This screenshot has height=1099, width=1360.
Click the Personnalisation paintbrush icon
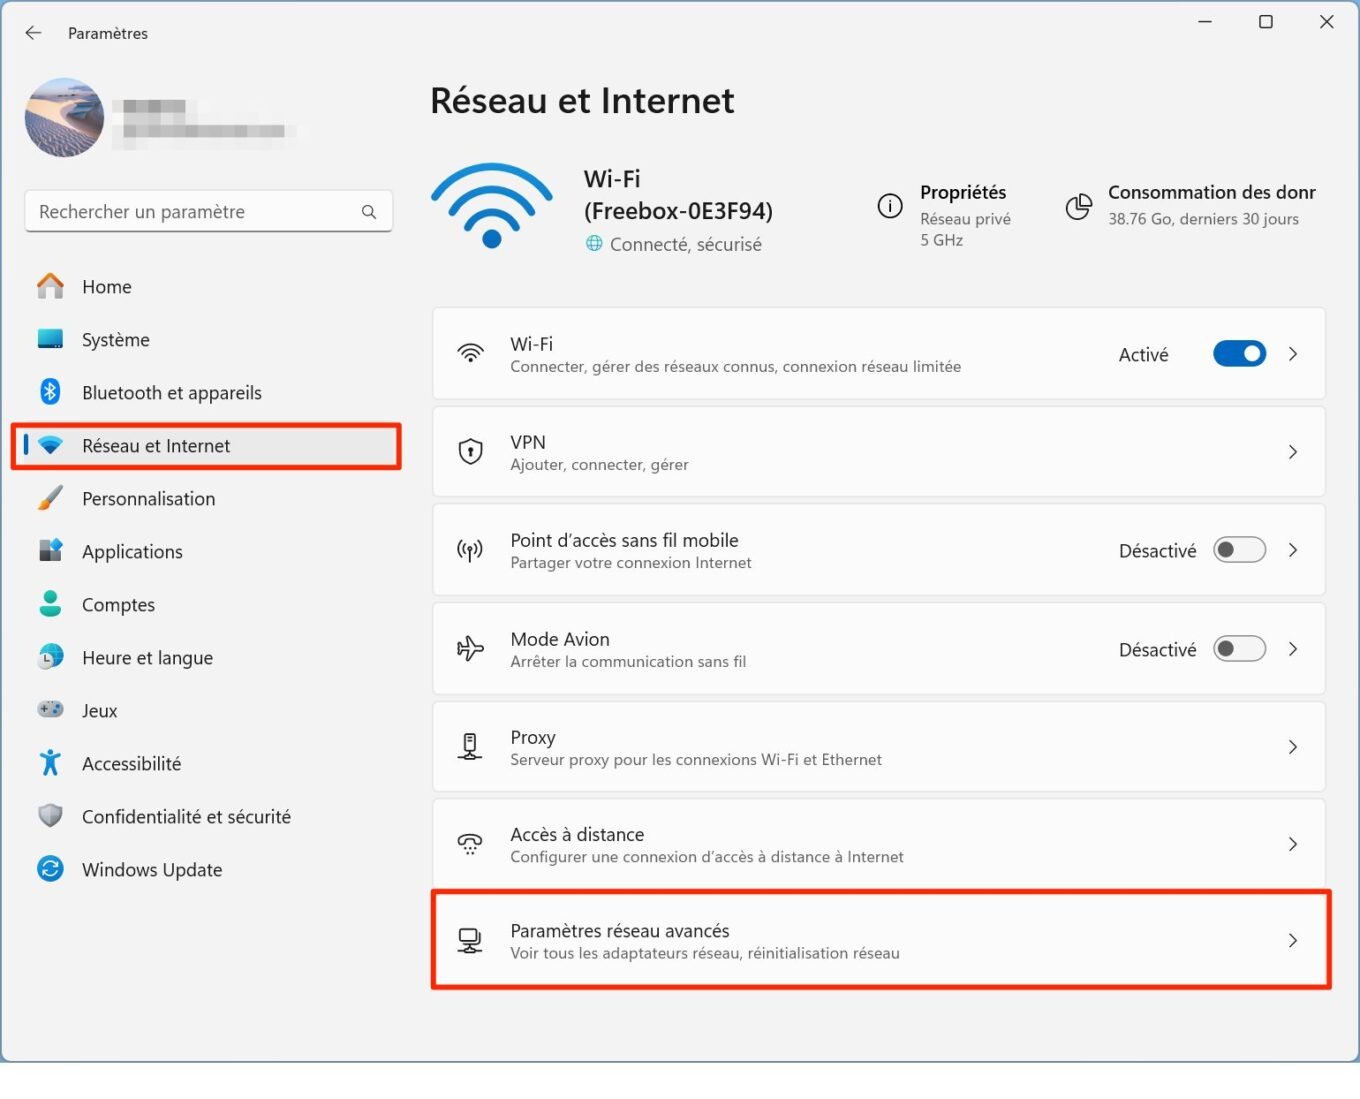50,498
